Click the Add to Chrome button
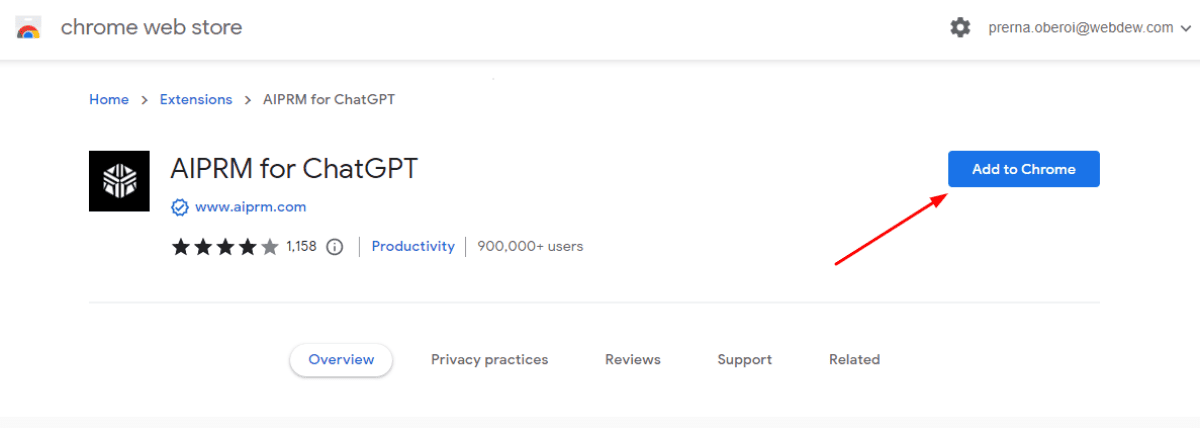This screenshot has width=1200, height=428. tap(1023, 169)
